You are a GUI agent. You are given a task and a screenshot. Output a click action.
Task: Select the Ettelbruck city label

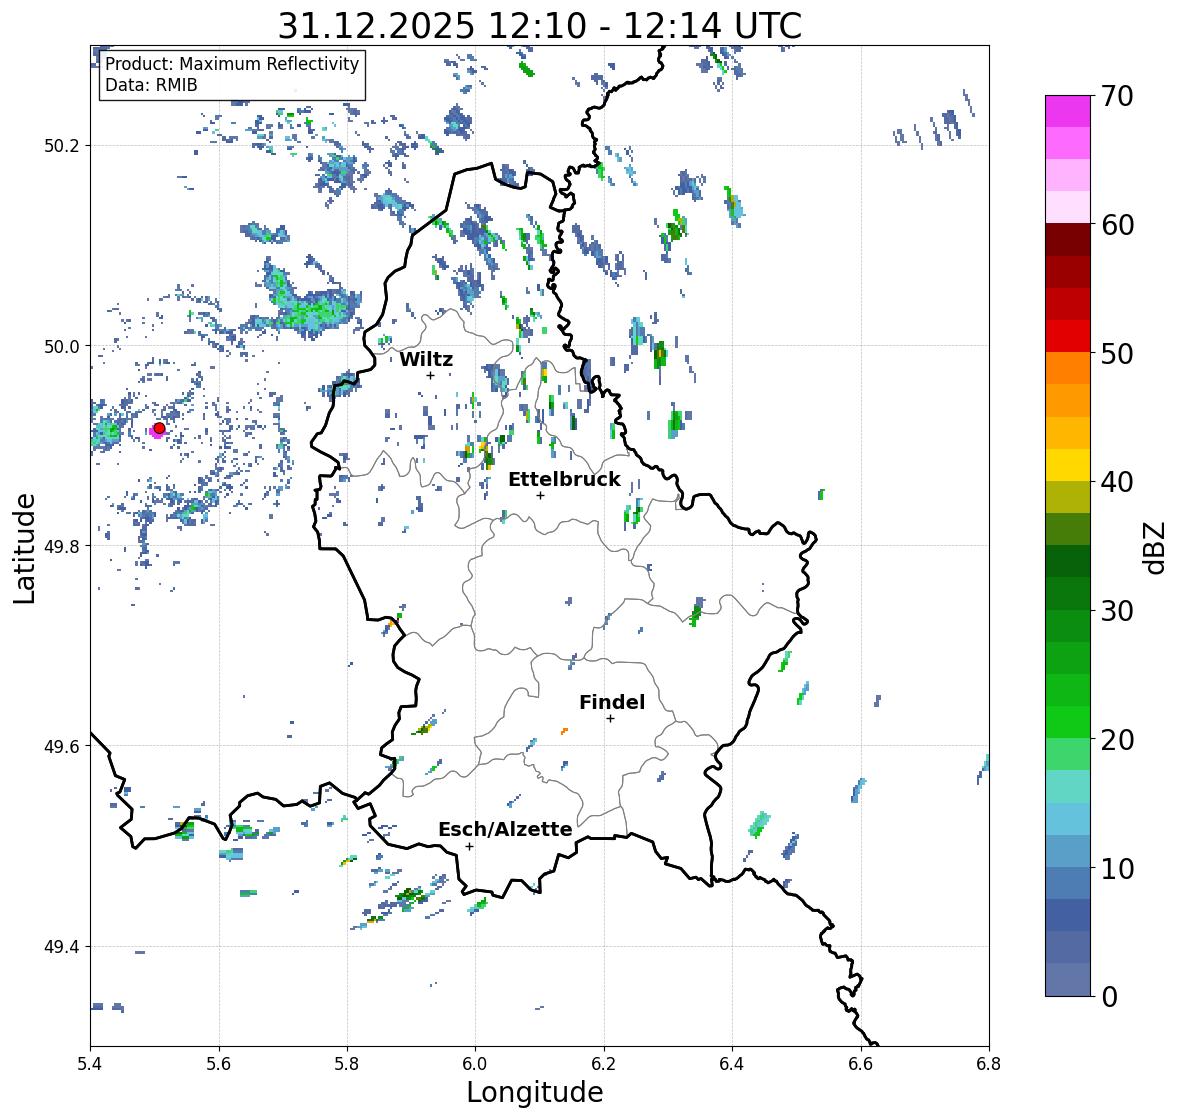tap(564, 480)
